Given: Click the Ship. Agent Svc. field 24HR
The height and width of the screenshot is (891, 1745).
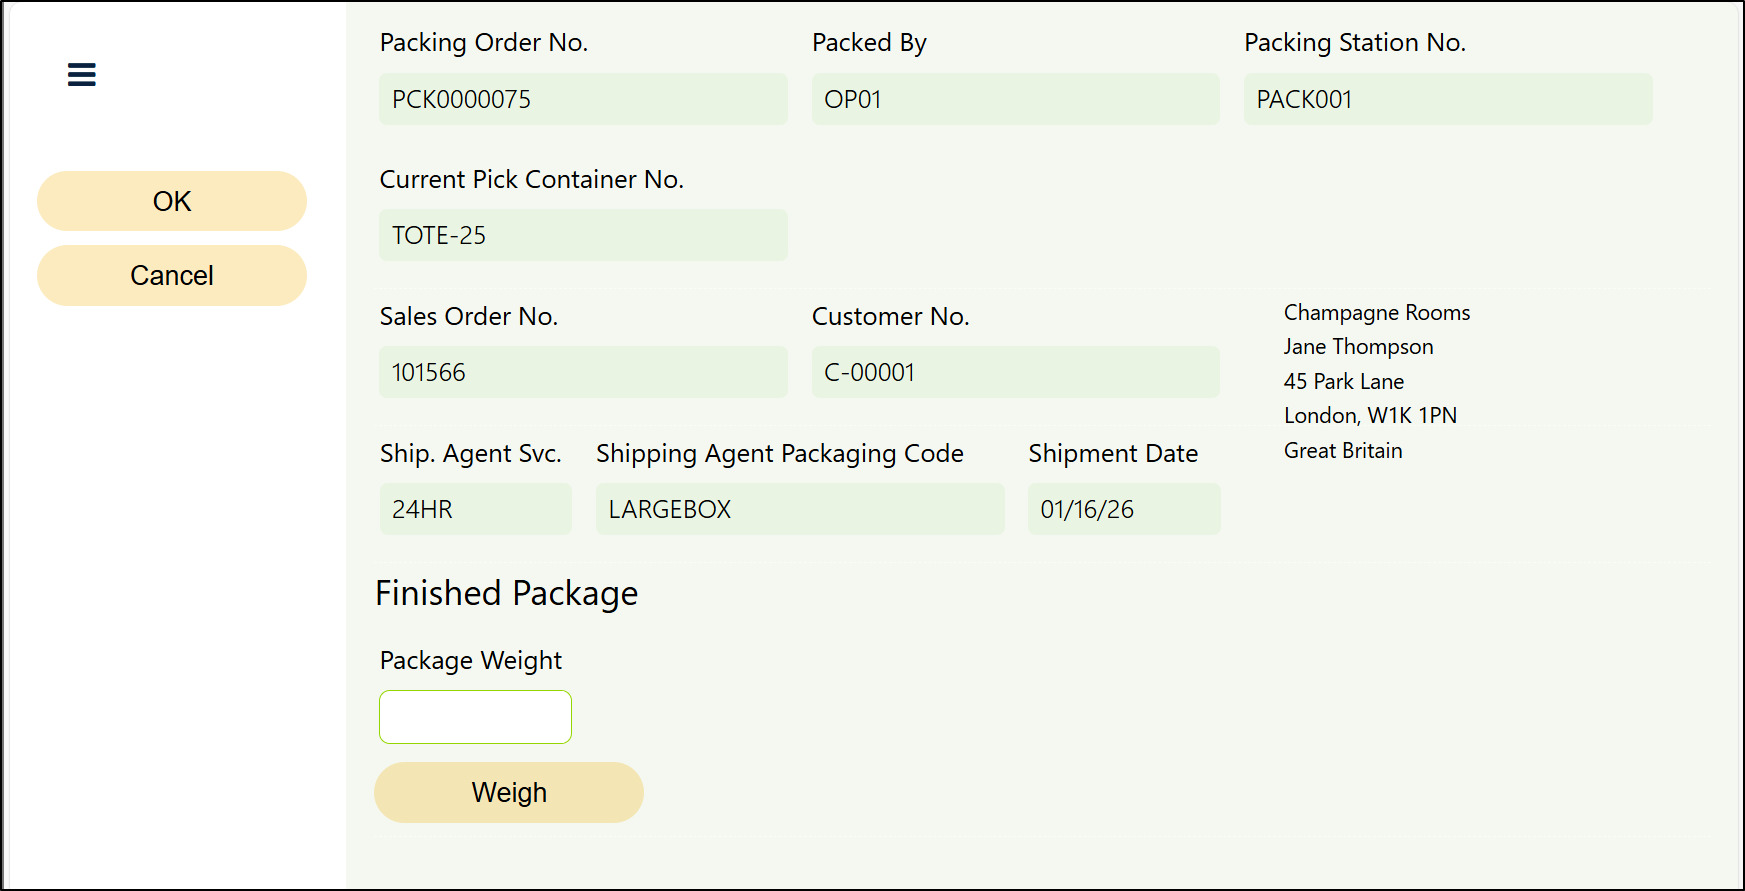Looking at the screenshot, I should click(x=475, y=509).
